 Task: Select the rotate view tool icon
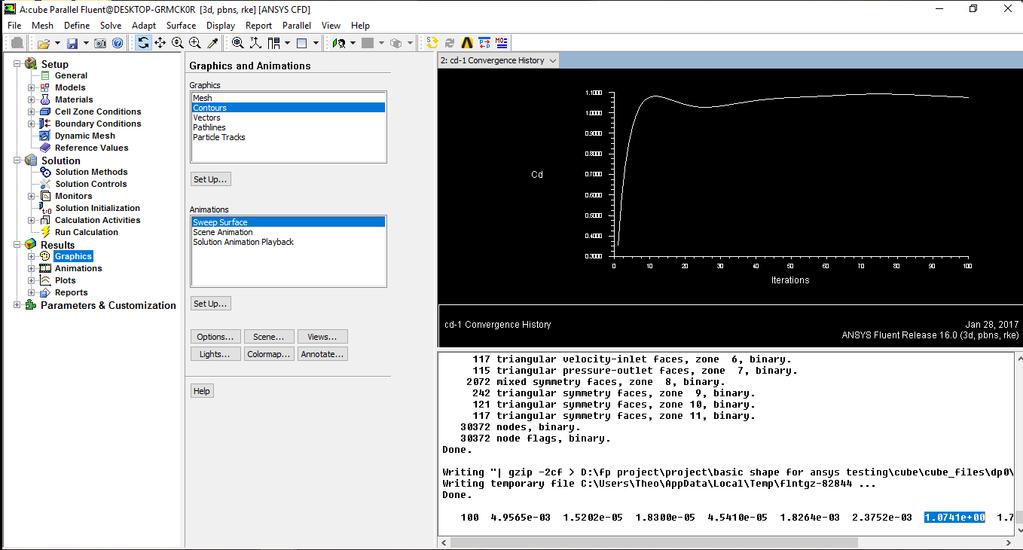click(x=143, y=43)
